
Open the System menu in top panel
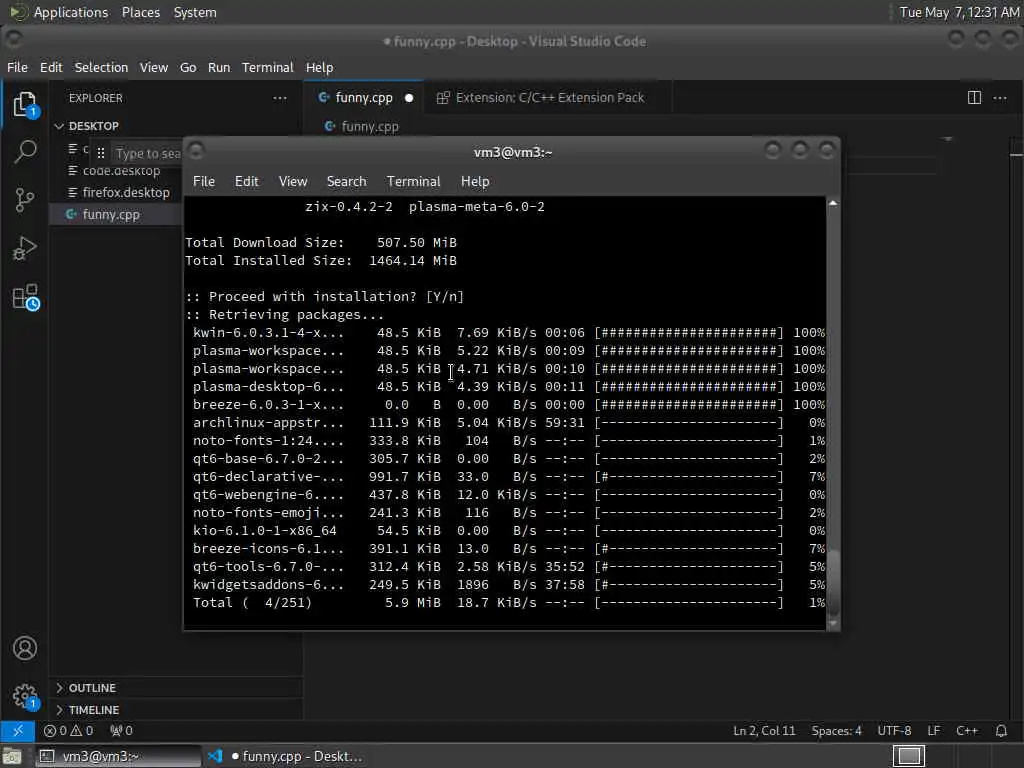pos(195,12)
